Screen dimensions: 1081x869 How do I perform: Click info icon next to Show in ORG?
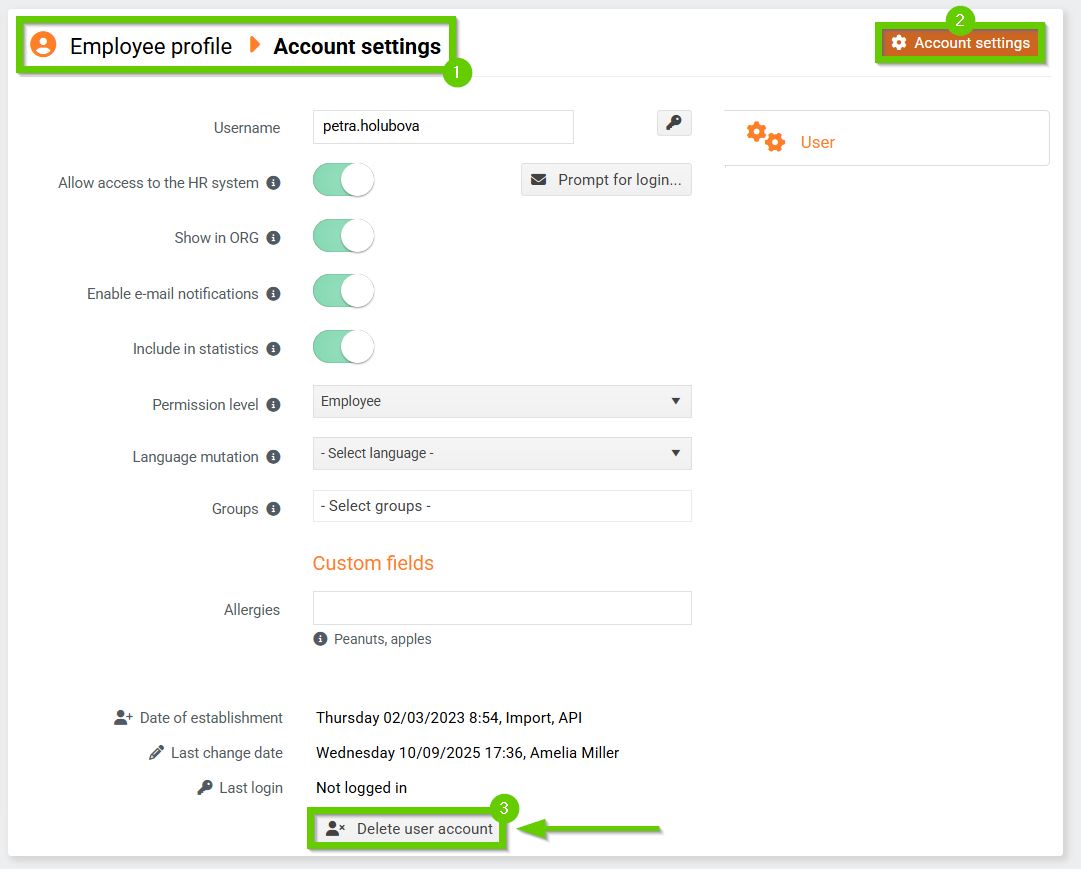(x=273, y=238)
